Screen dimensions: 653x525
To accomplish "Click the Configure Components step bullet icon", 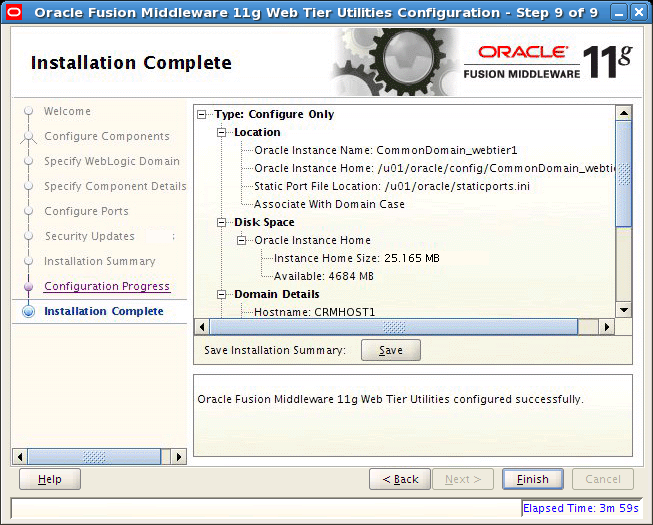I will 28,136.
